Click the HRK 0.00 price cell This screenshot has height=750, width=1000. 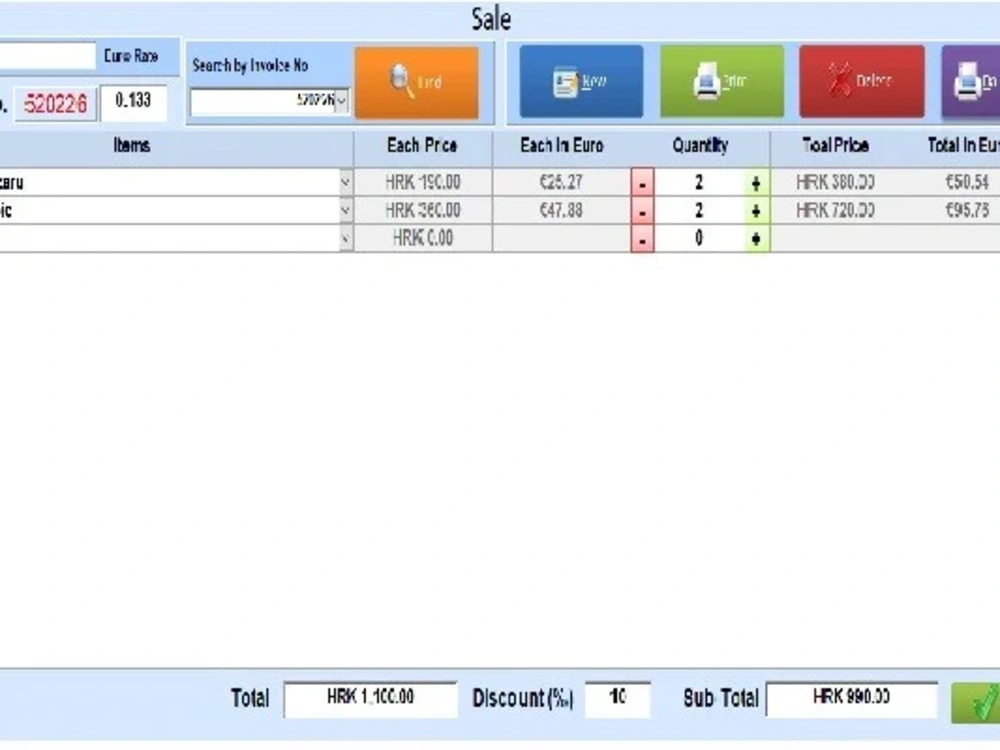[423, 239]
